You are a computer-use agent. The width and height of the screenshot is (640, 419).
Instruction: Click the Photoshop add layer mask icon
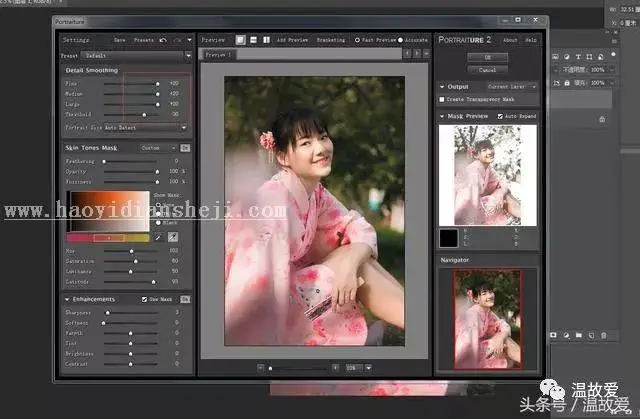click(553, 335)
